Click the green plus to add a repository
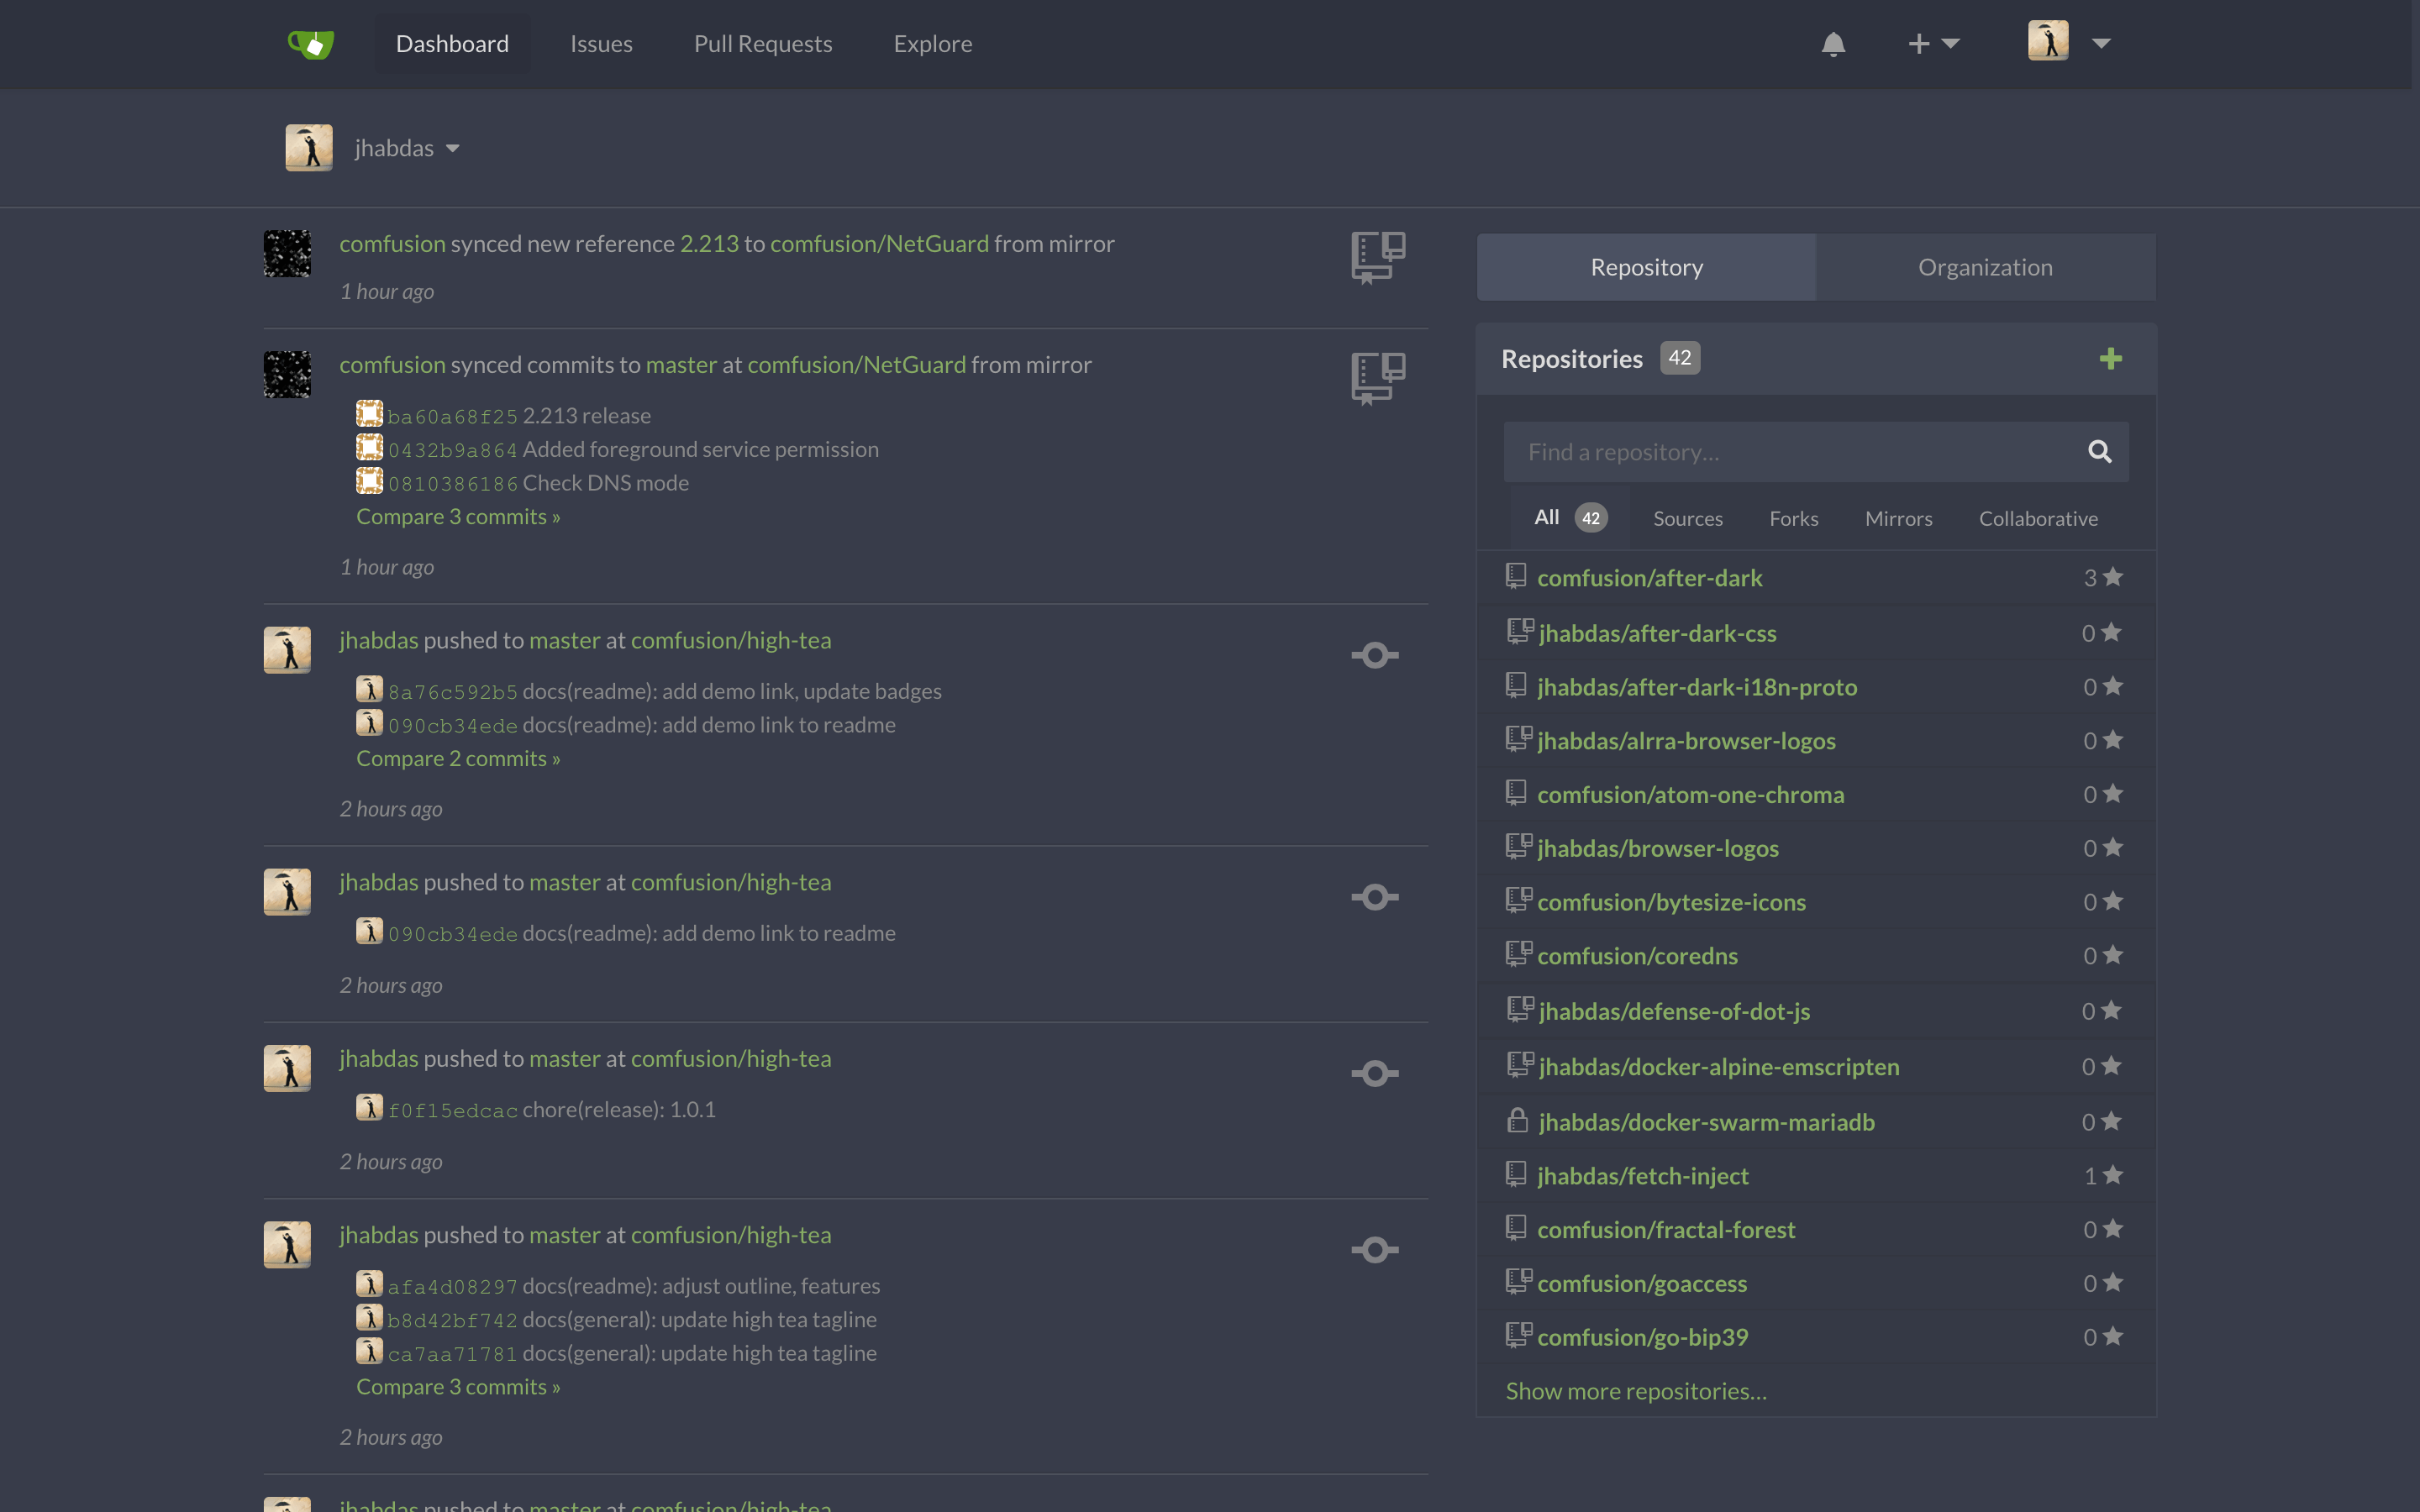 click(2110, 359)
